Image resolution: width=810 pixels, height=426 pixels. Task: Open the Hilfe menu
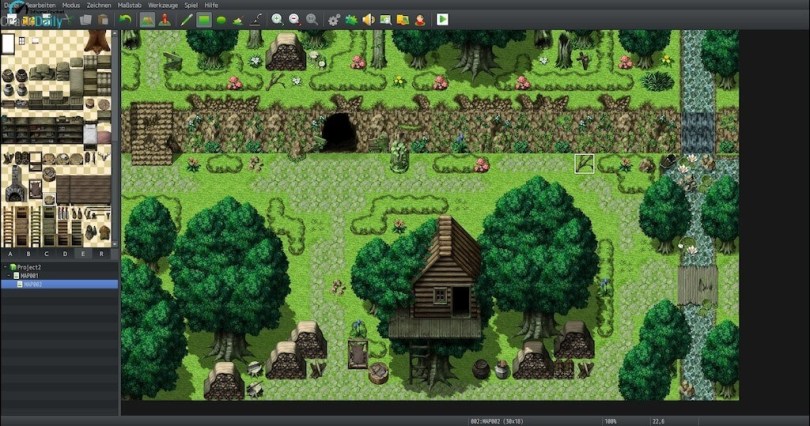211,5
